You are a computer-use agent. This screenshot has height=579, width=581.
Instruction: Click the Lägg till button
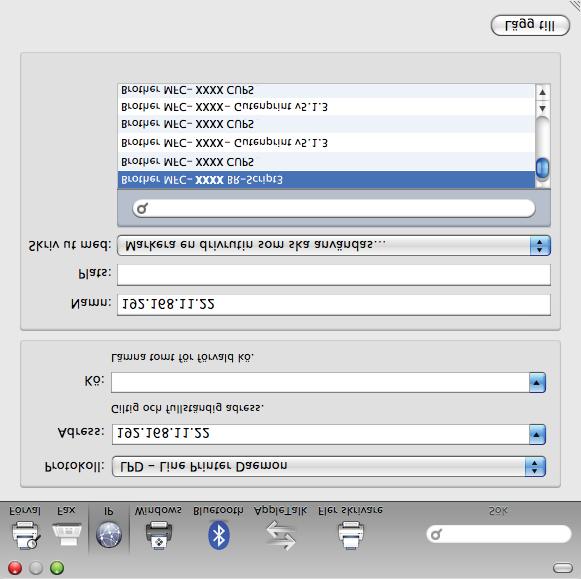tap(530, 26)
